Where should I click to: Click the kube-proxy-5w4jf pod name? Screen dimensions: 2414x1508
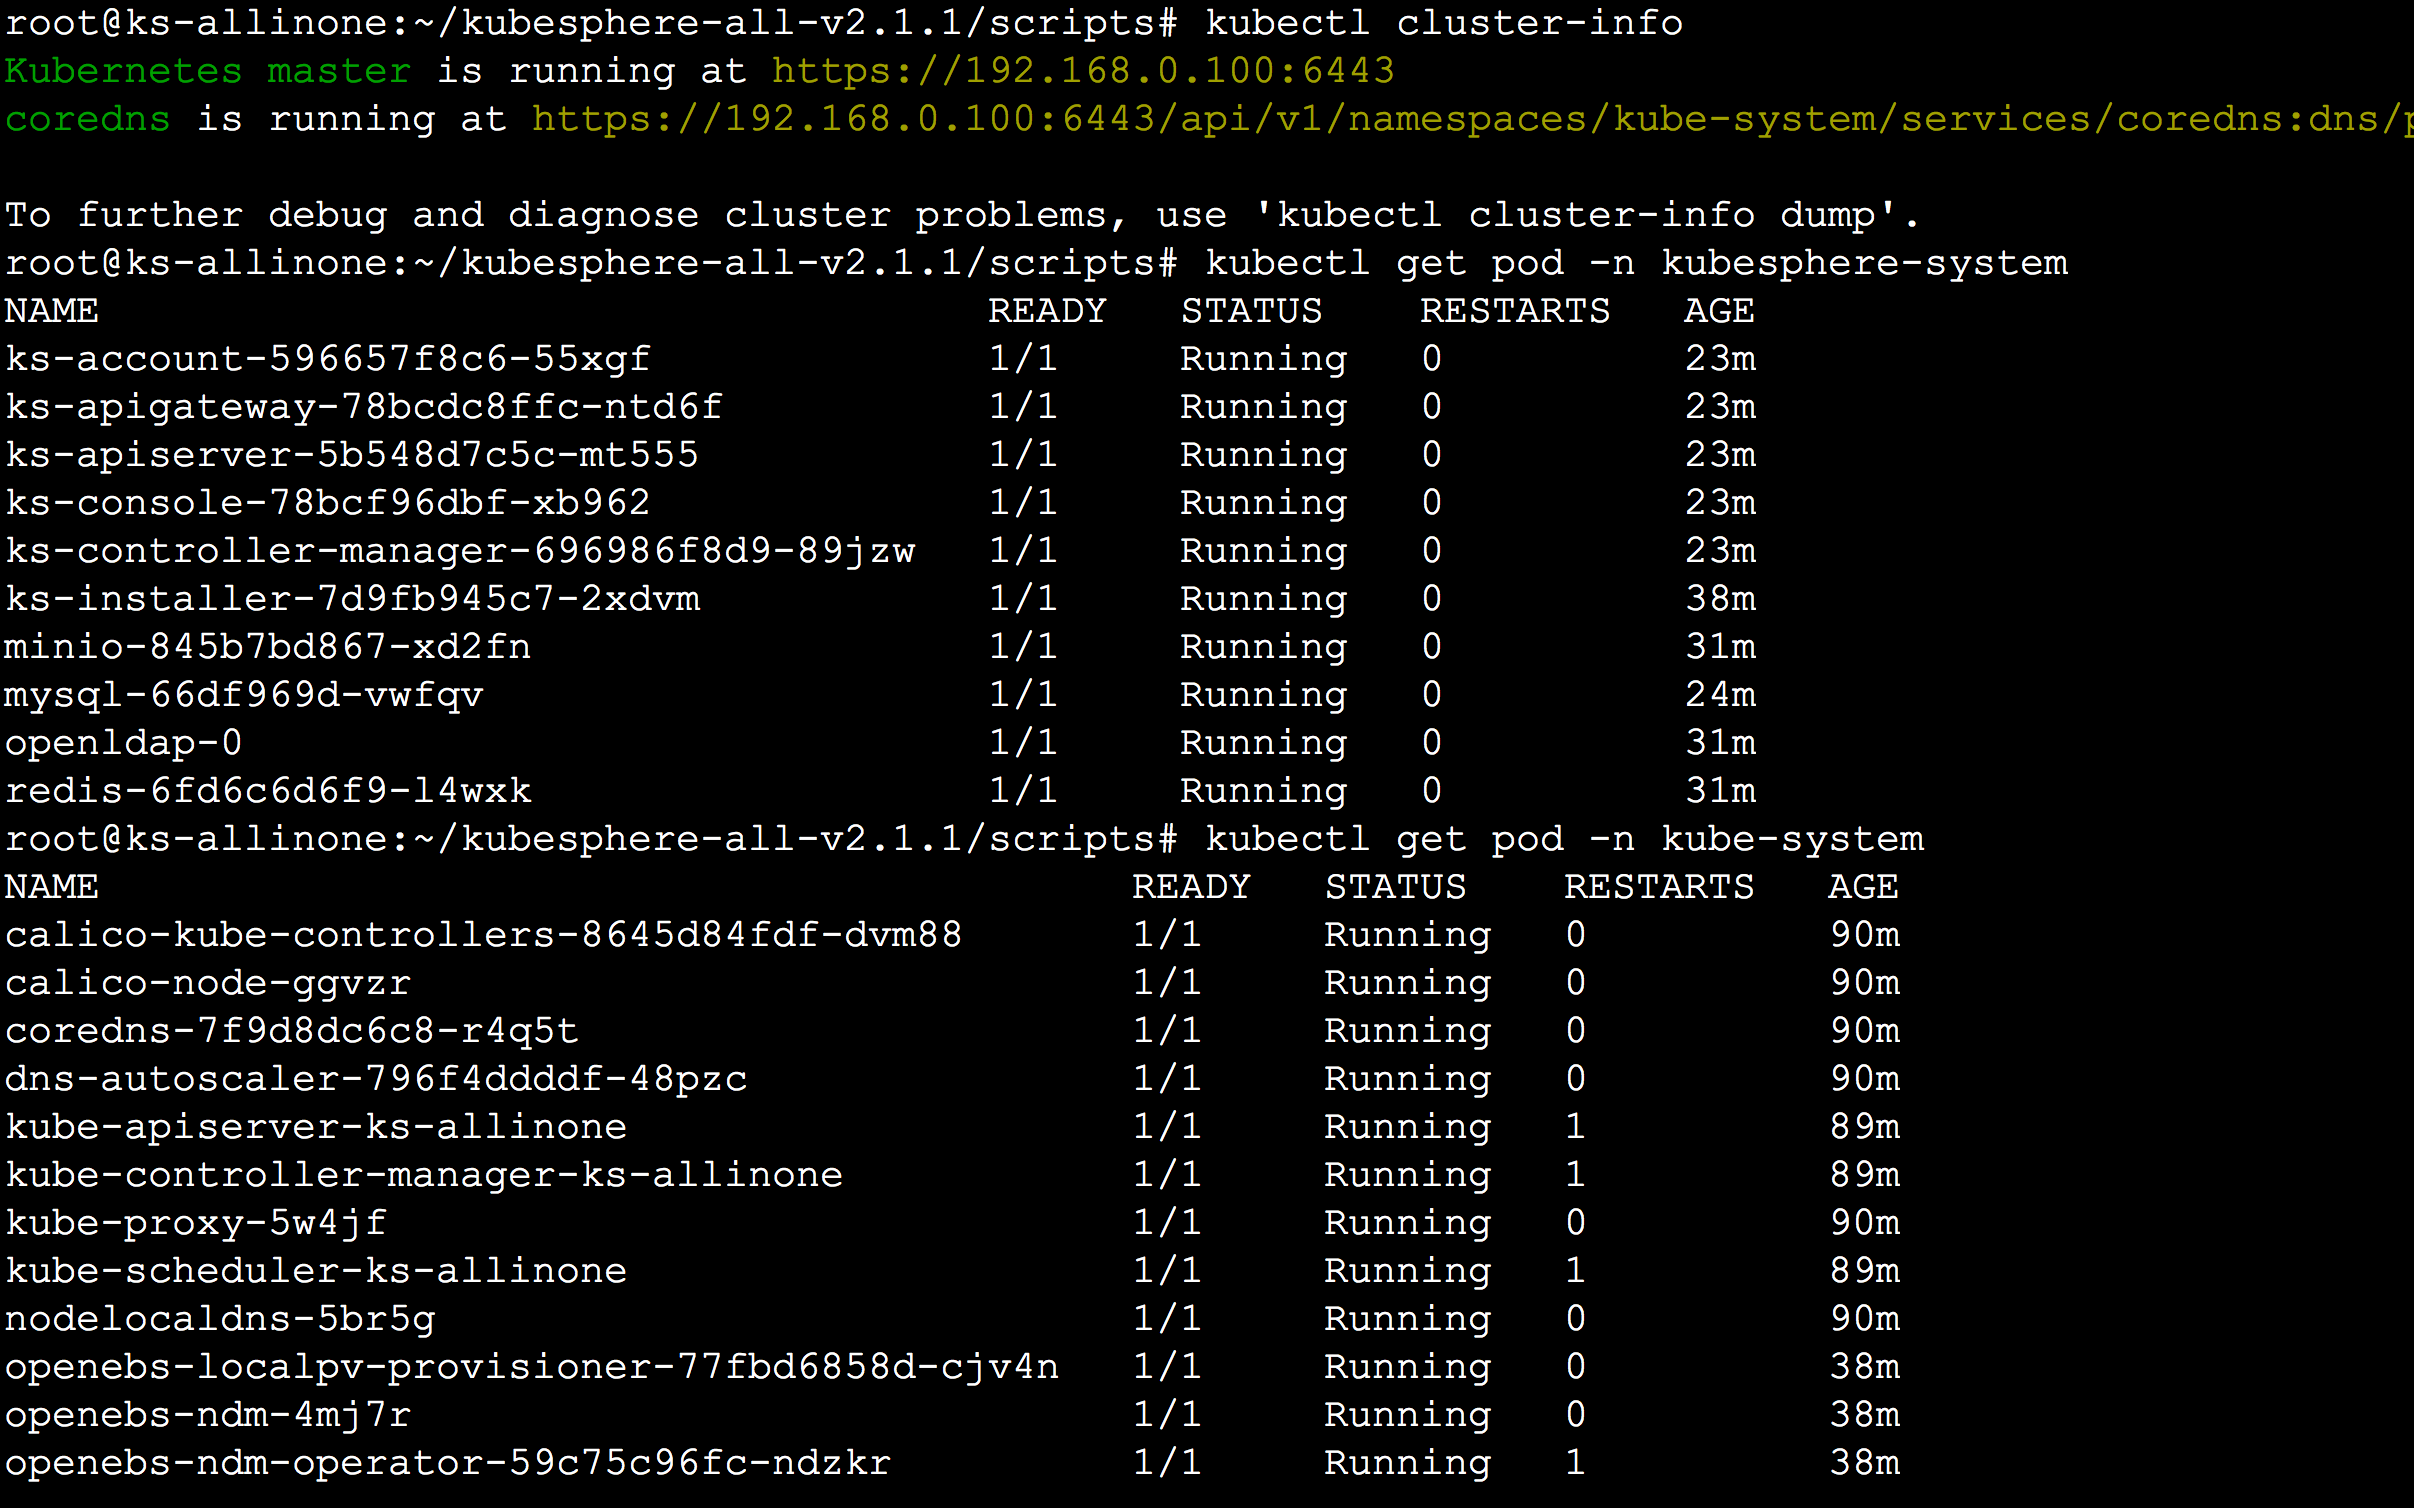196,1223
